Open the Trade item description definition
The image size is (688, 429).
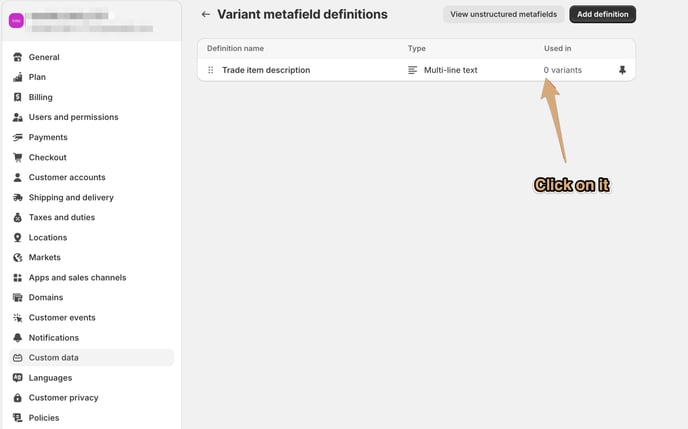[x=266, y=70]
